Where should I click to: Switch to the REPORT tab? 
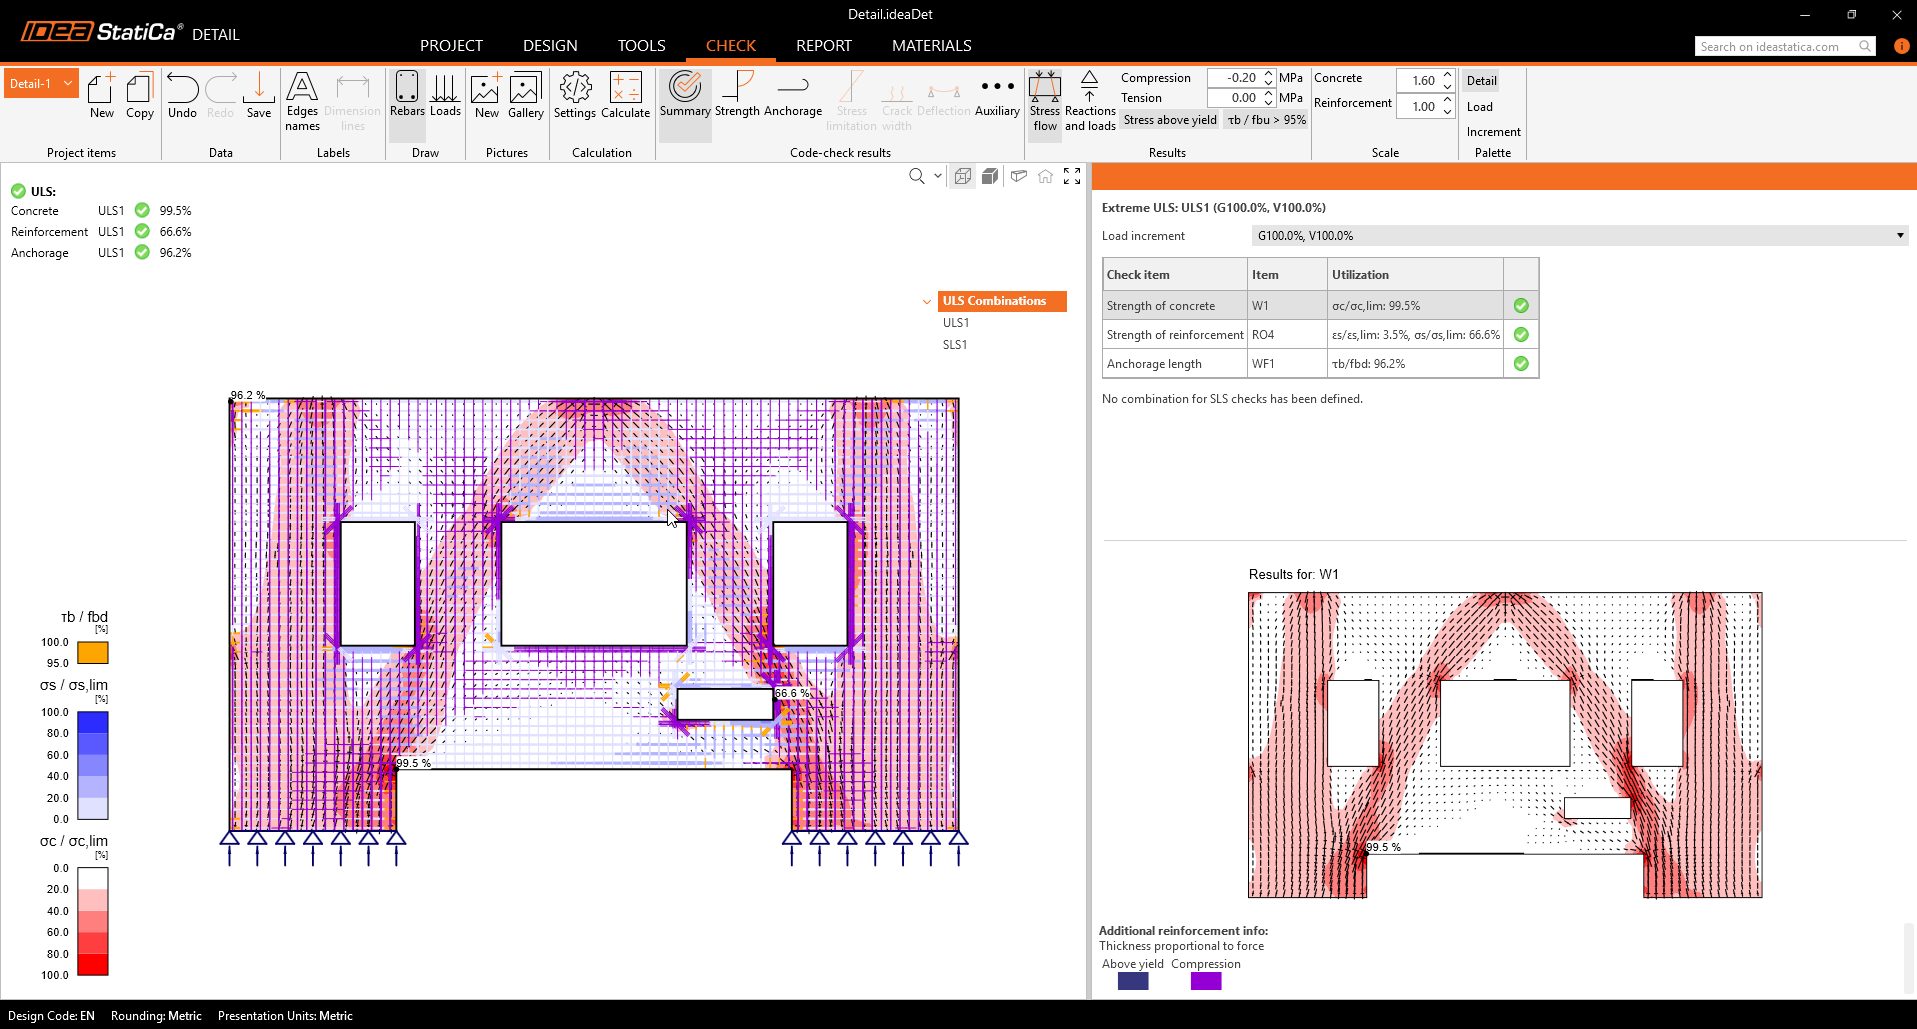click(823, 46)
